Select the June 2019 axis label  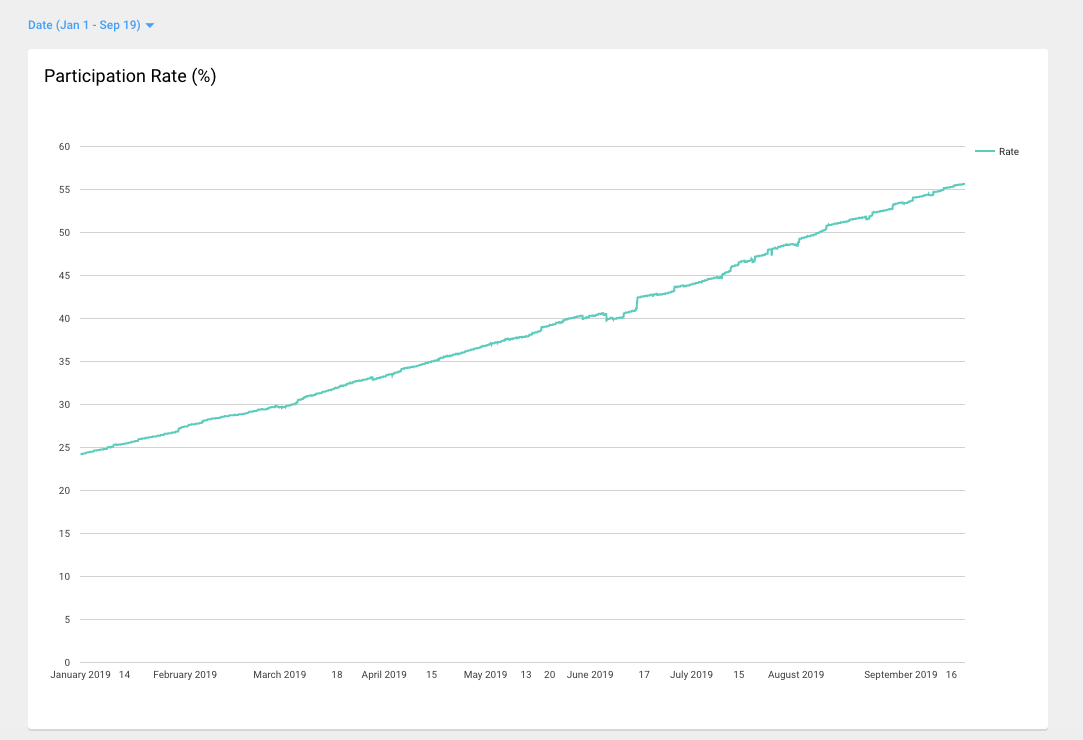pos(590,675)
